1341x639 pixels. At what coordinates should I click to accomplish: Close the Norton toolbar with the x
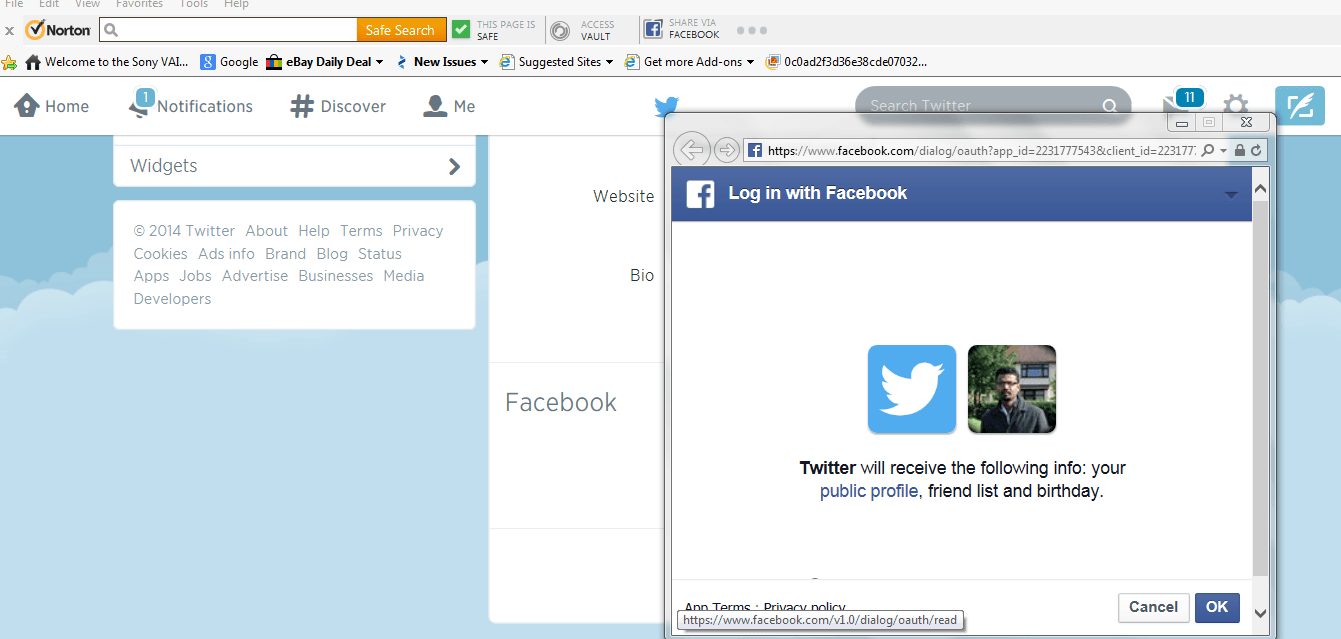tap(9, 31)
